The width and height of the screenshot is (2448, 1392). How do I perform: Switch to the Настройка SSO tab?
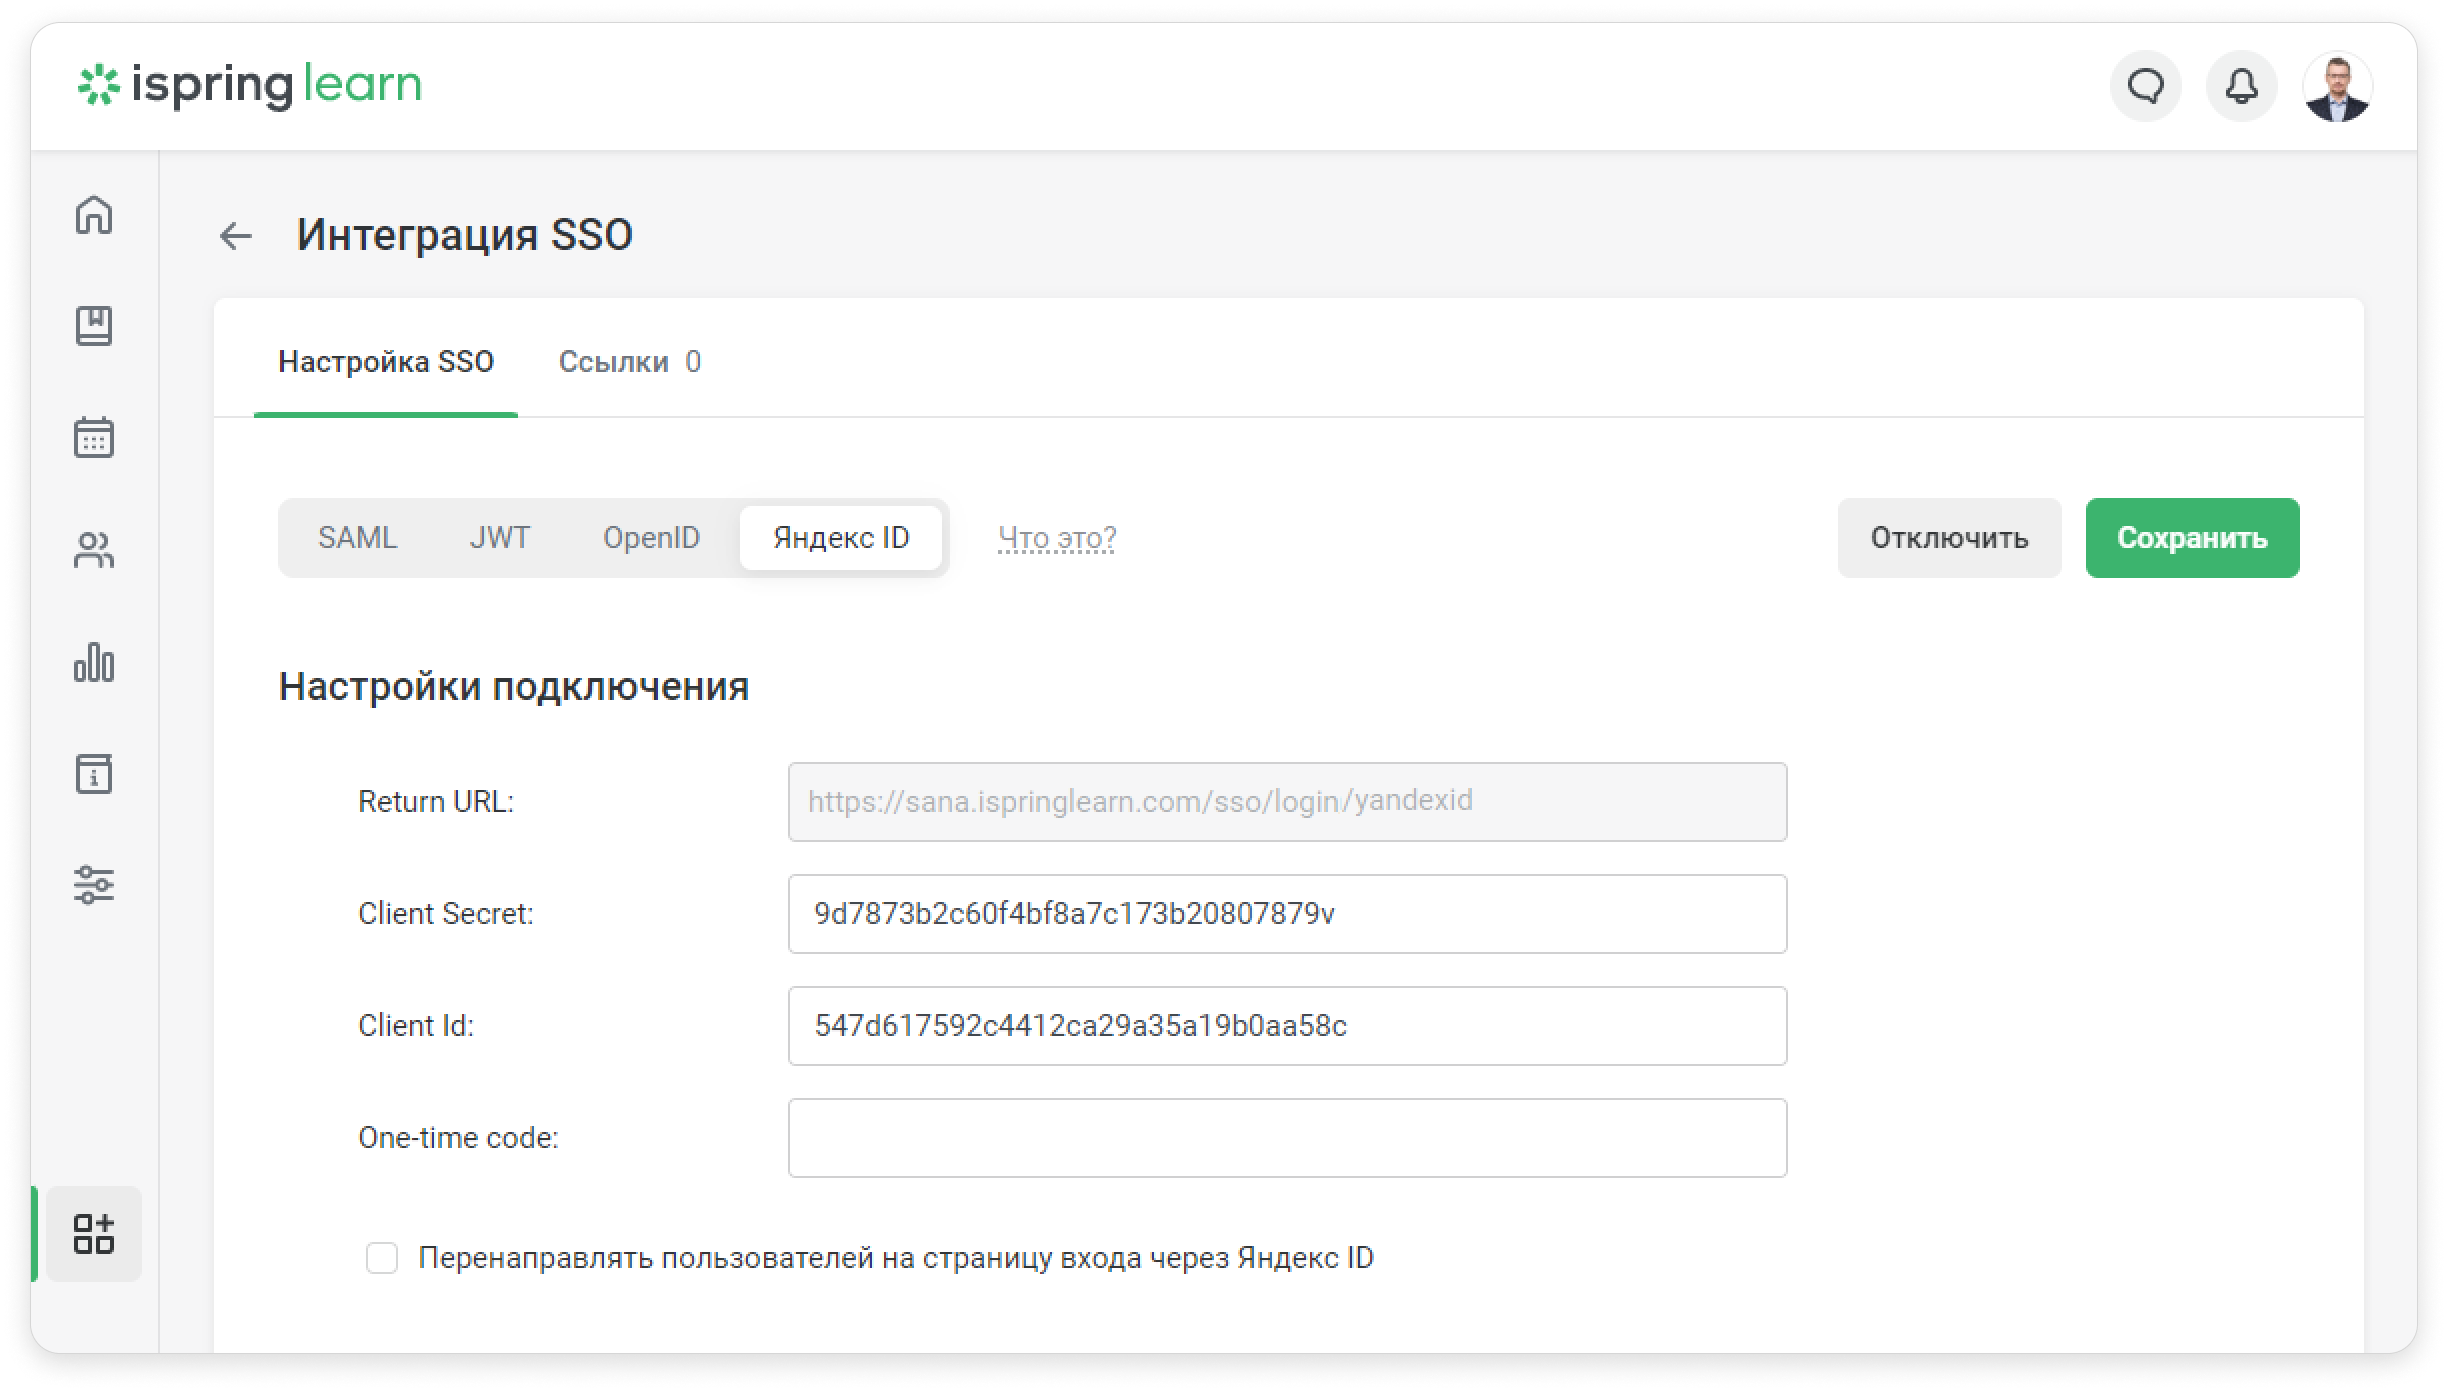tap(386, 362)
